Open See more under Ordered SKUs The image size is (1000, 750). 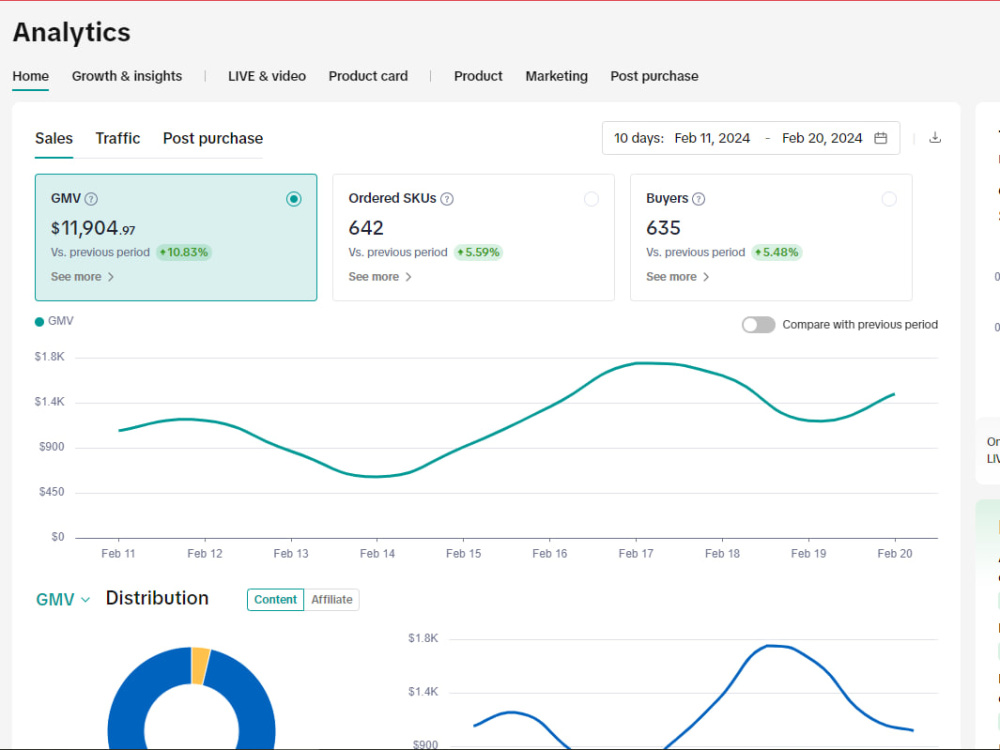pos(380,277)
